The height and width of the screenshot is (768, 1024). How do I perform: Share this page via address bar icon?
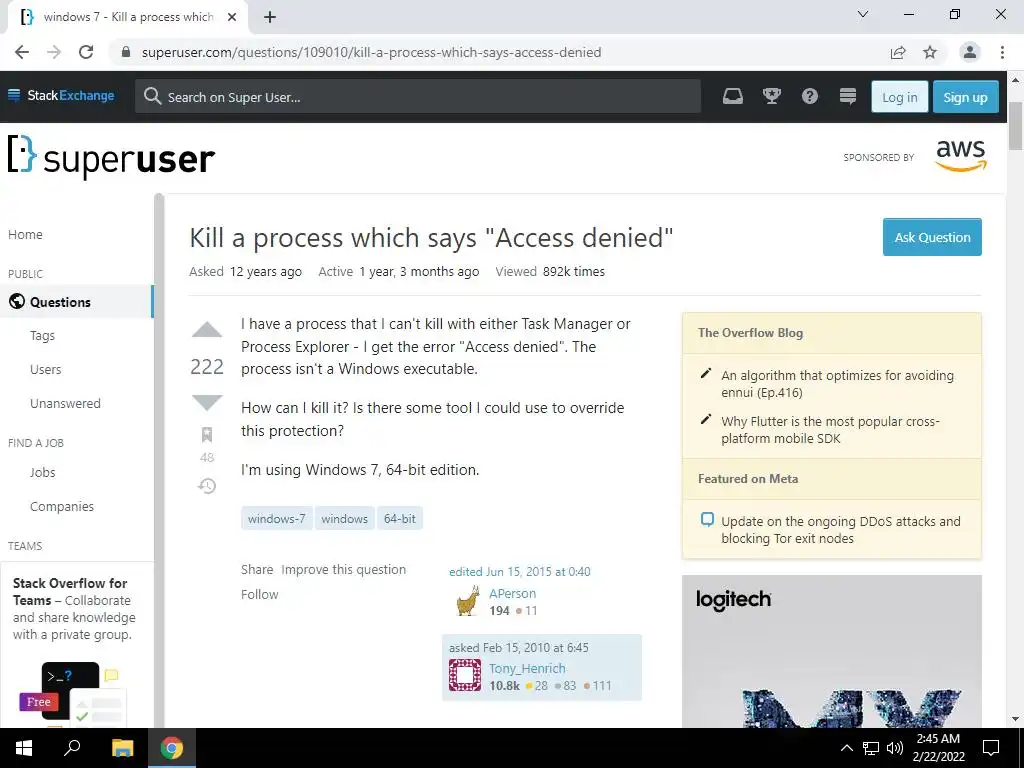898,52
